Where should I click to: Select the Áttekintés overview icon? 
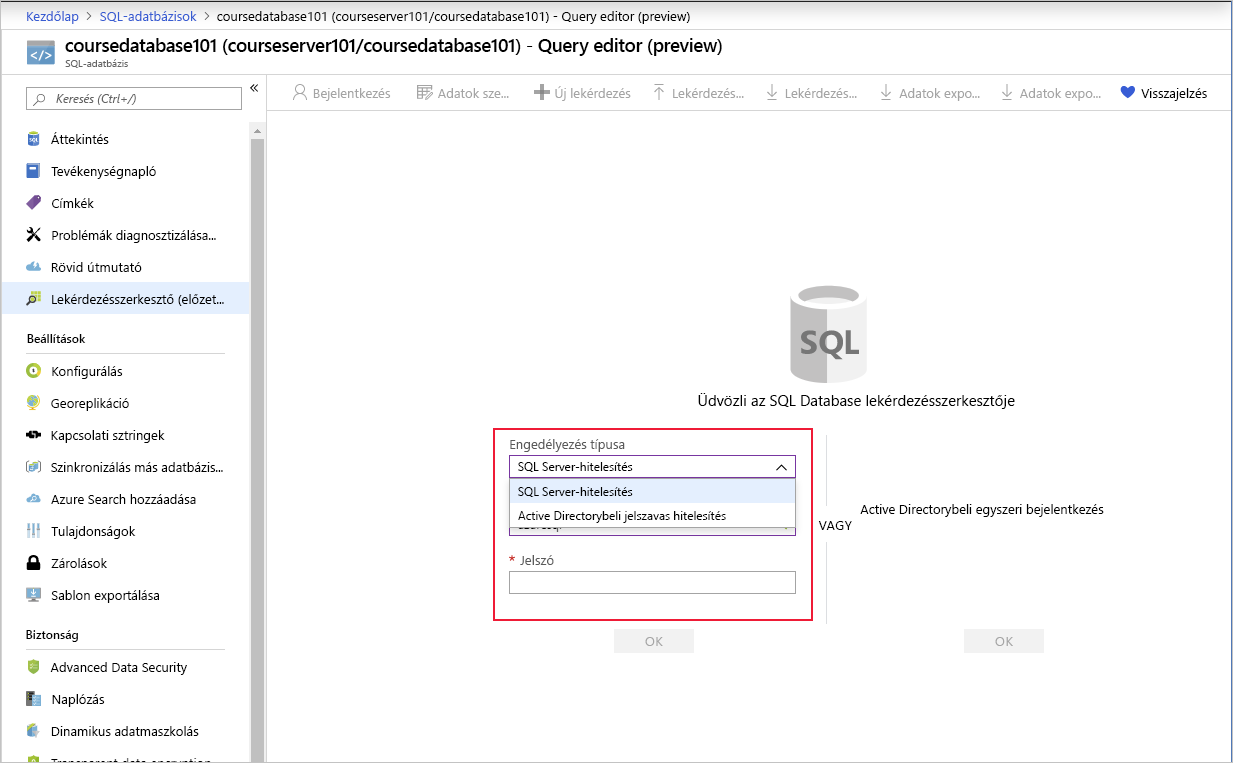31,139
